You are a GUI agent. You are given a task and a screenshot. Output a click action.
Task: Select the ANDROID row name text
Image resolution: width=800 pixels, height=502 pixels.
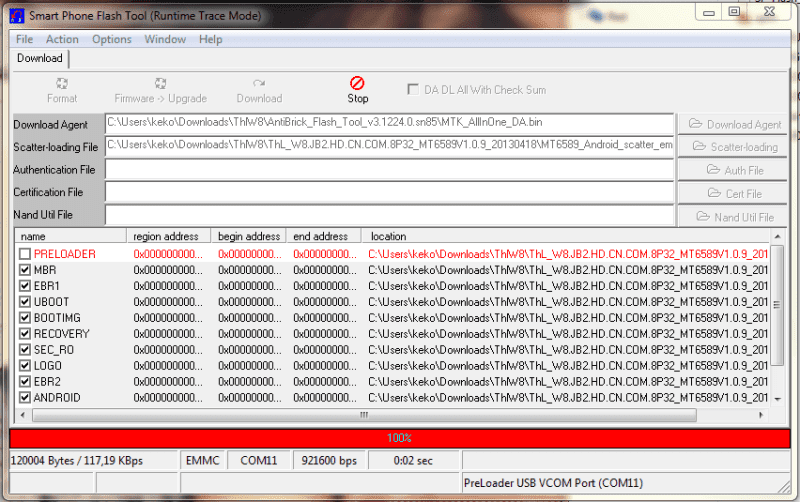click(57, 397)
